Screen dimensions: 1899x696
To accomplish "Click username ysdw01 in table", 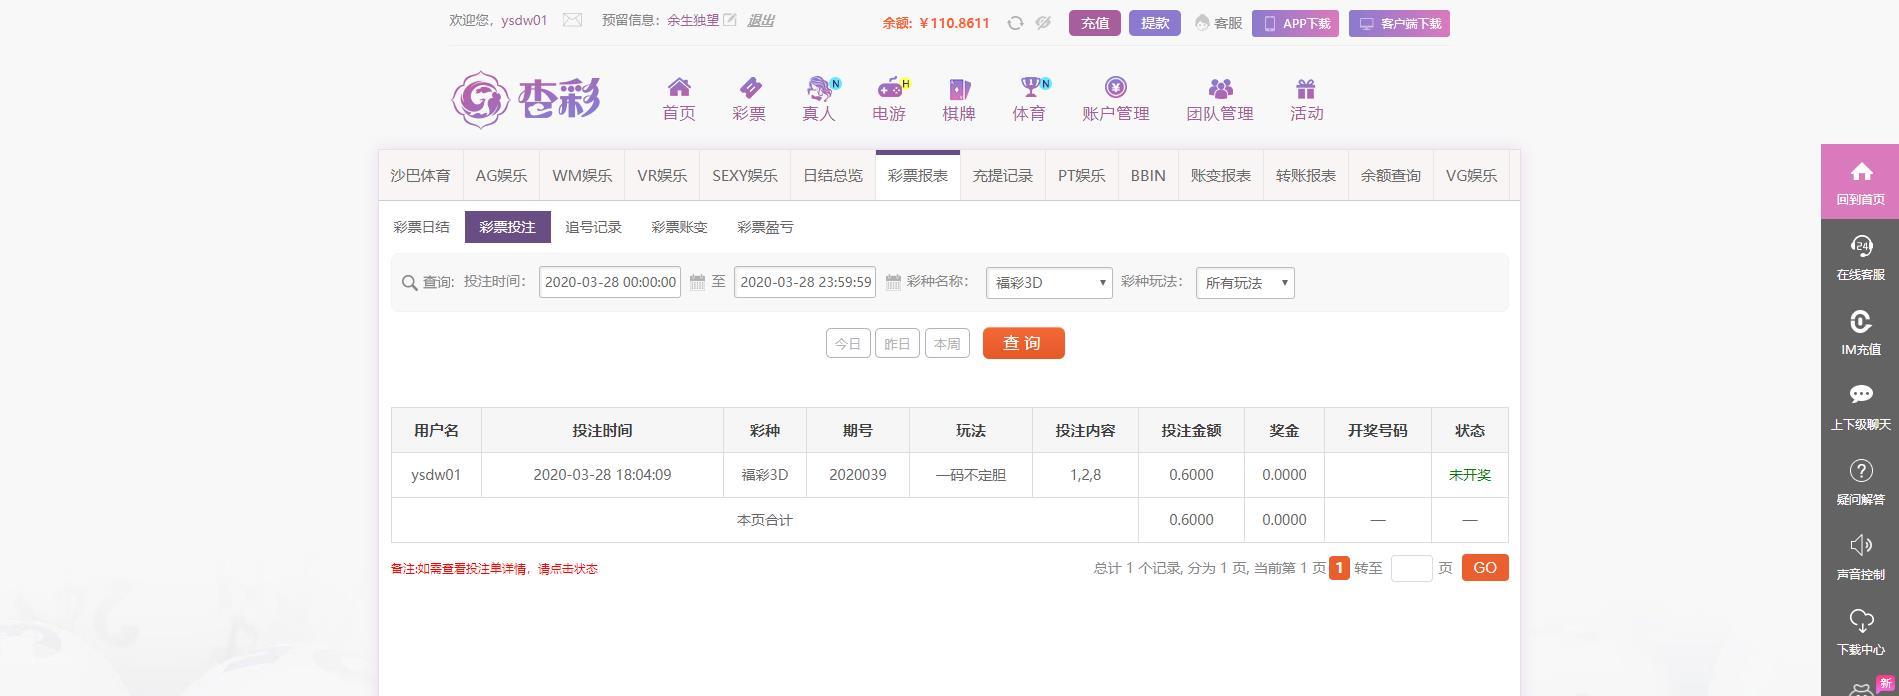I will click(436, 475).
